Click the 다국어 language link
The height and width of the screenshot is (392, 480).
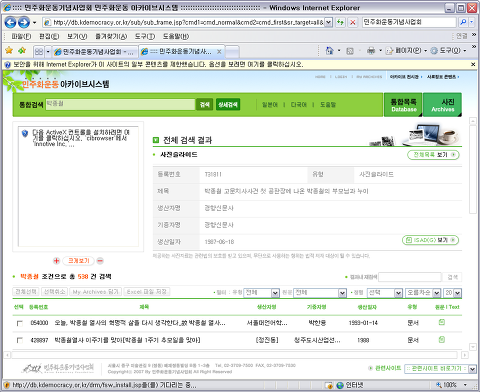(299, 105)
